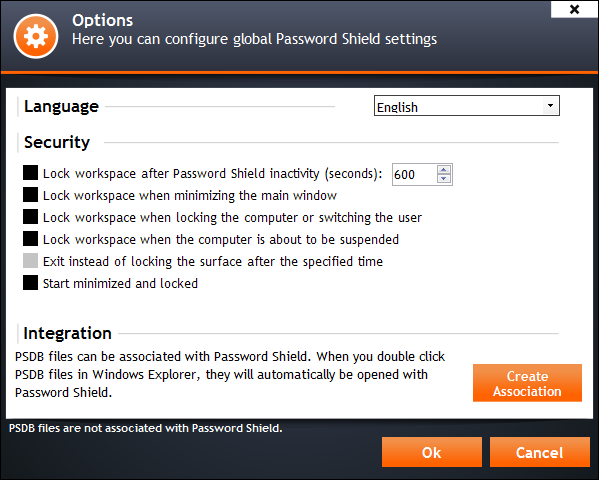
Task: Toggle Start minimized and locked checkbox
Action: point(31,283)
